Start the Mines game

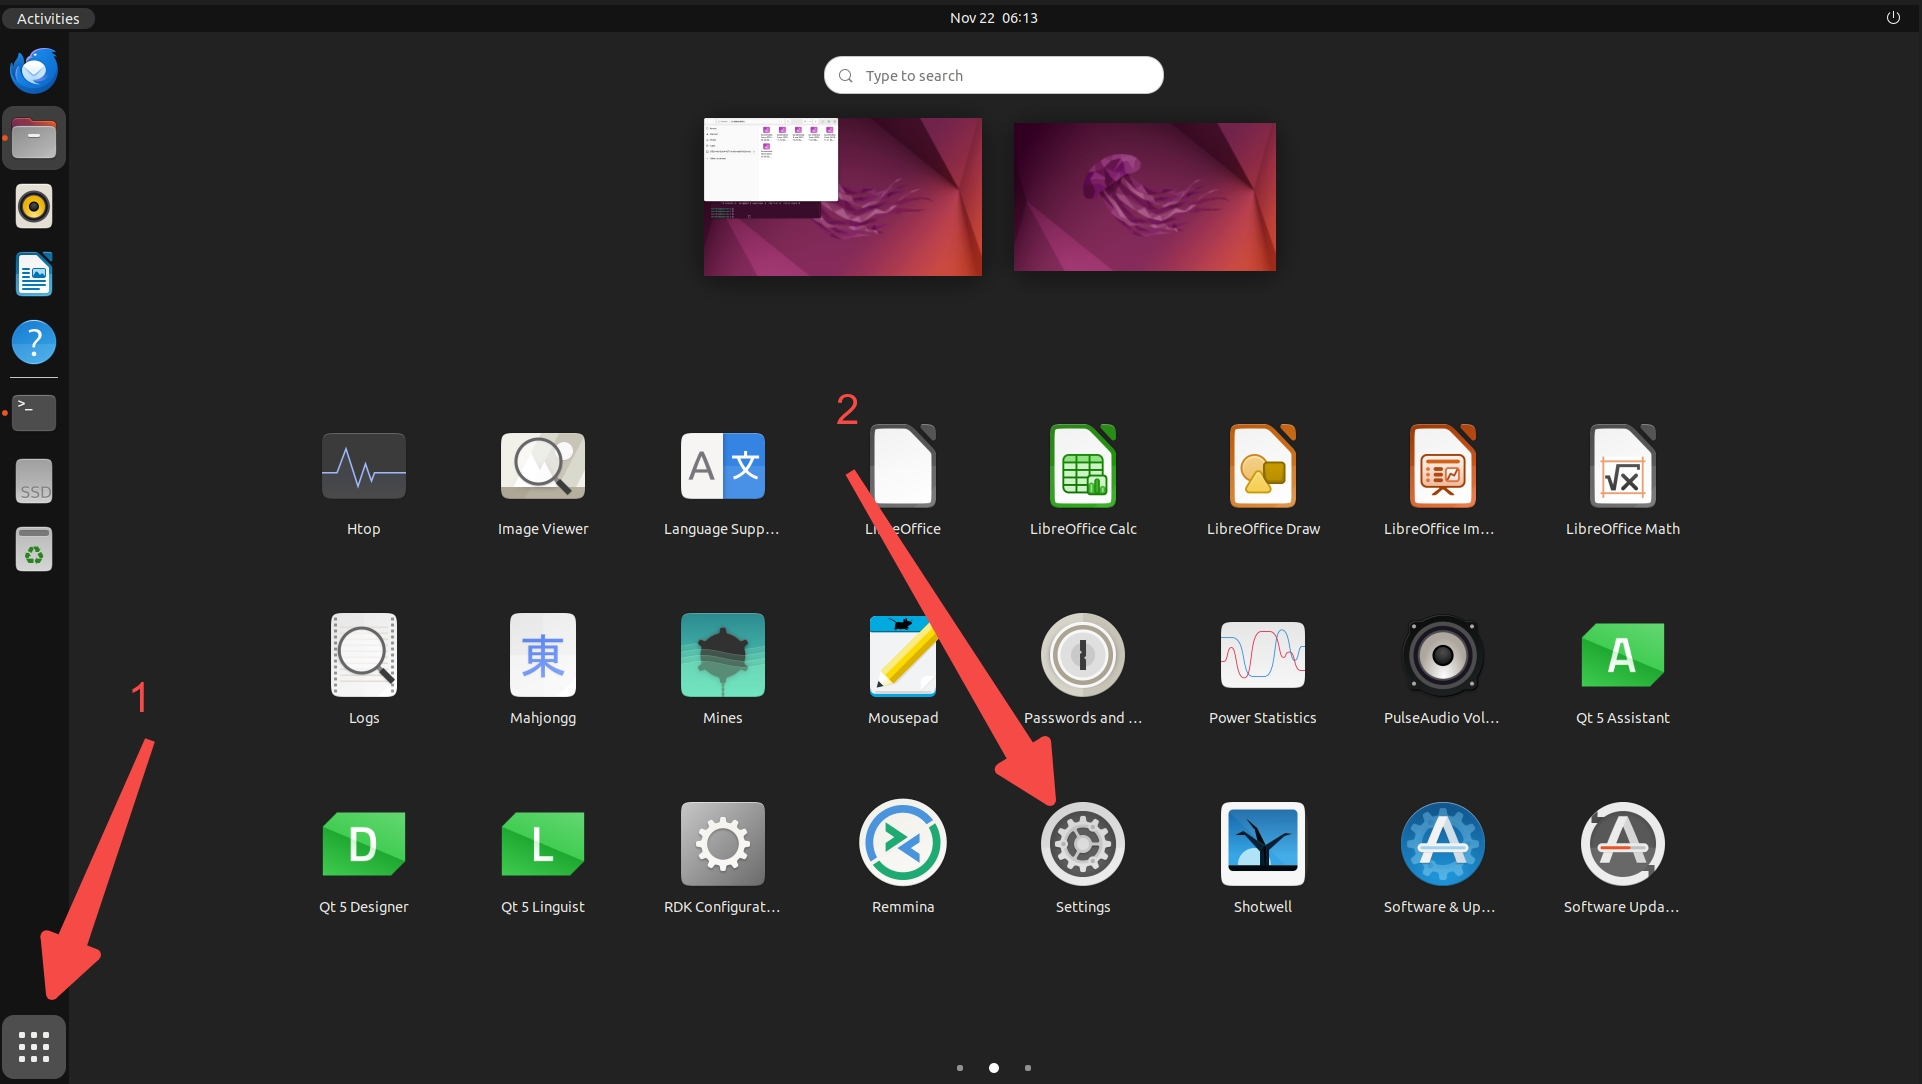pos(722,655)
